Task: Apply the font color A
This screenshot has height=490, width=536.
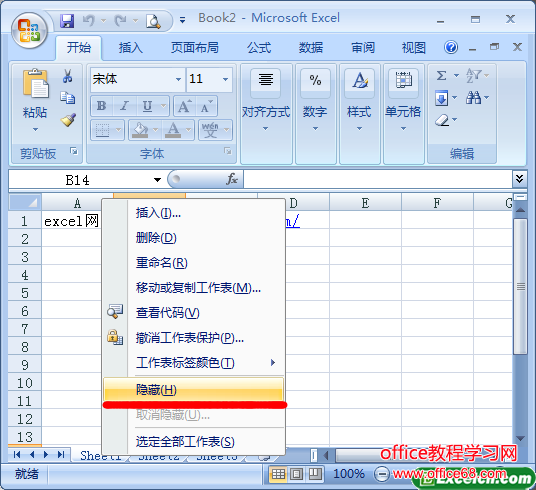Action: tap(173, 130)
